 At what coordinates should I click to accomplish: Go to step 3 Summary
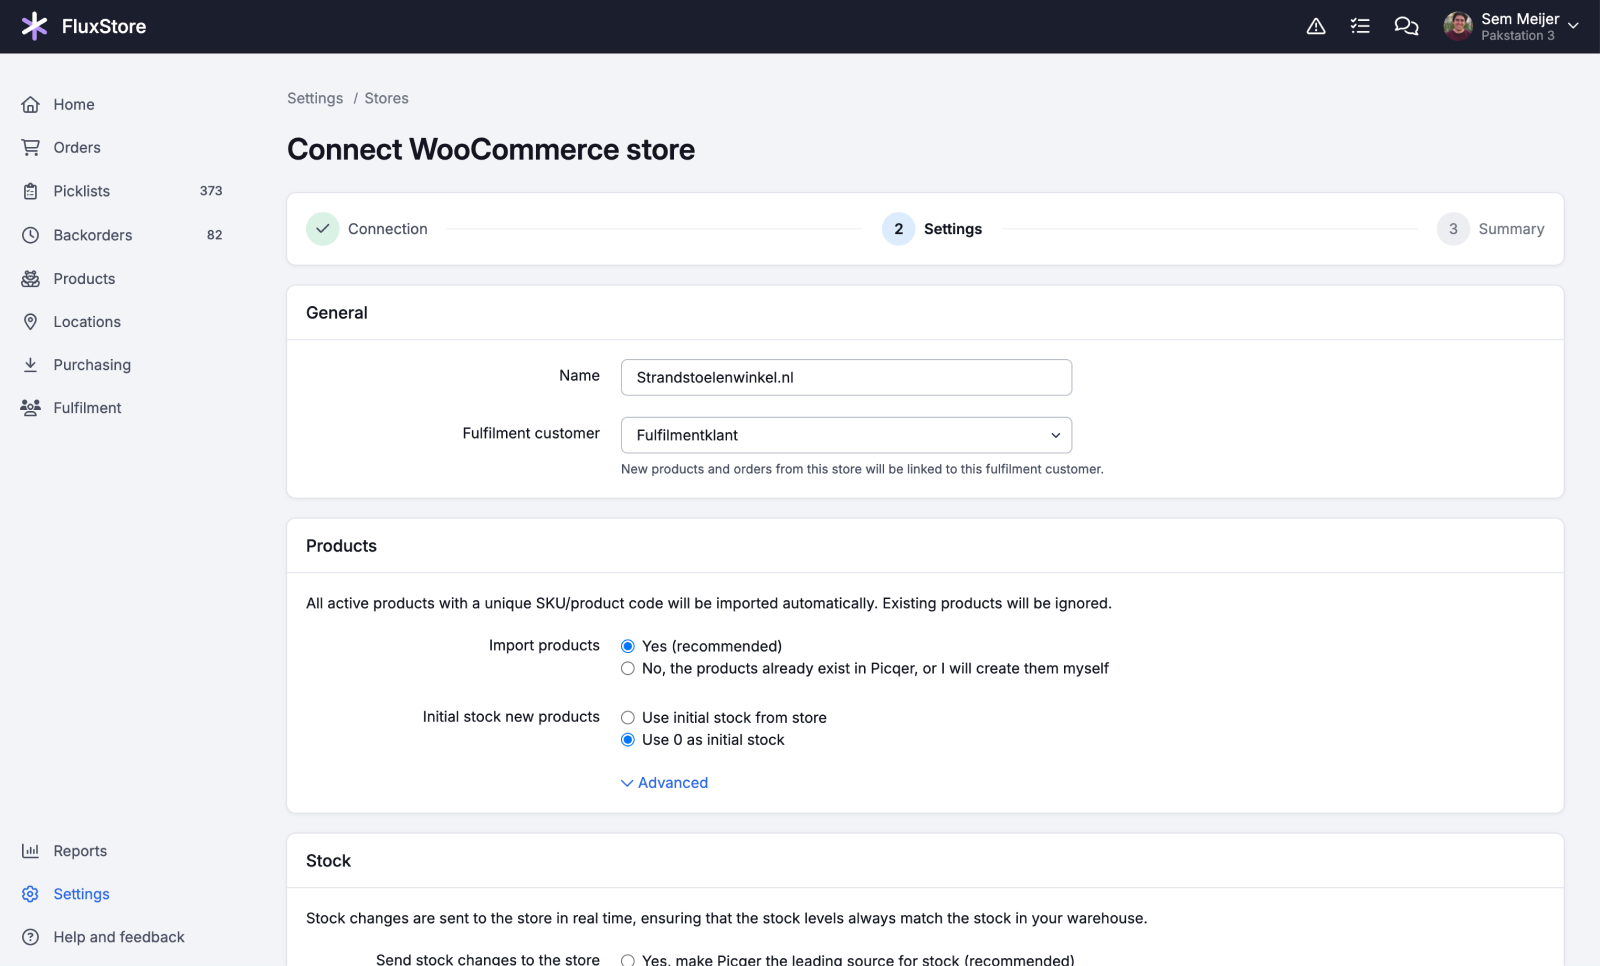tap(1492, 228)
